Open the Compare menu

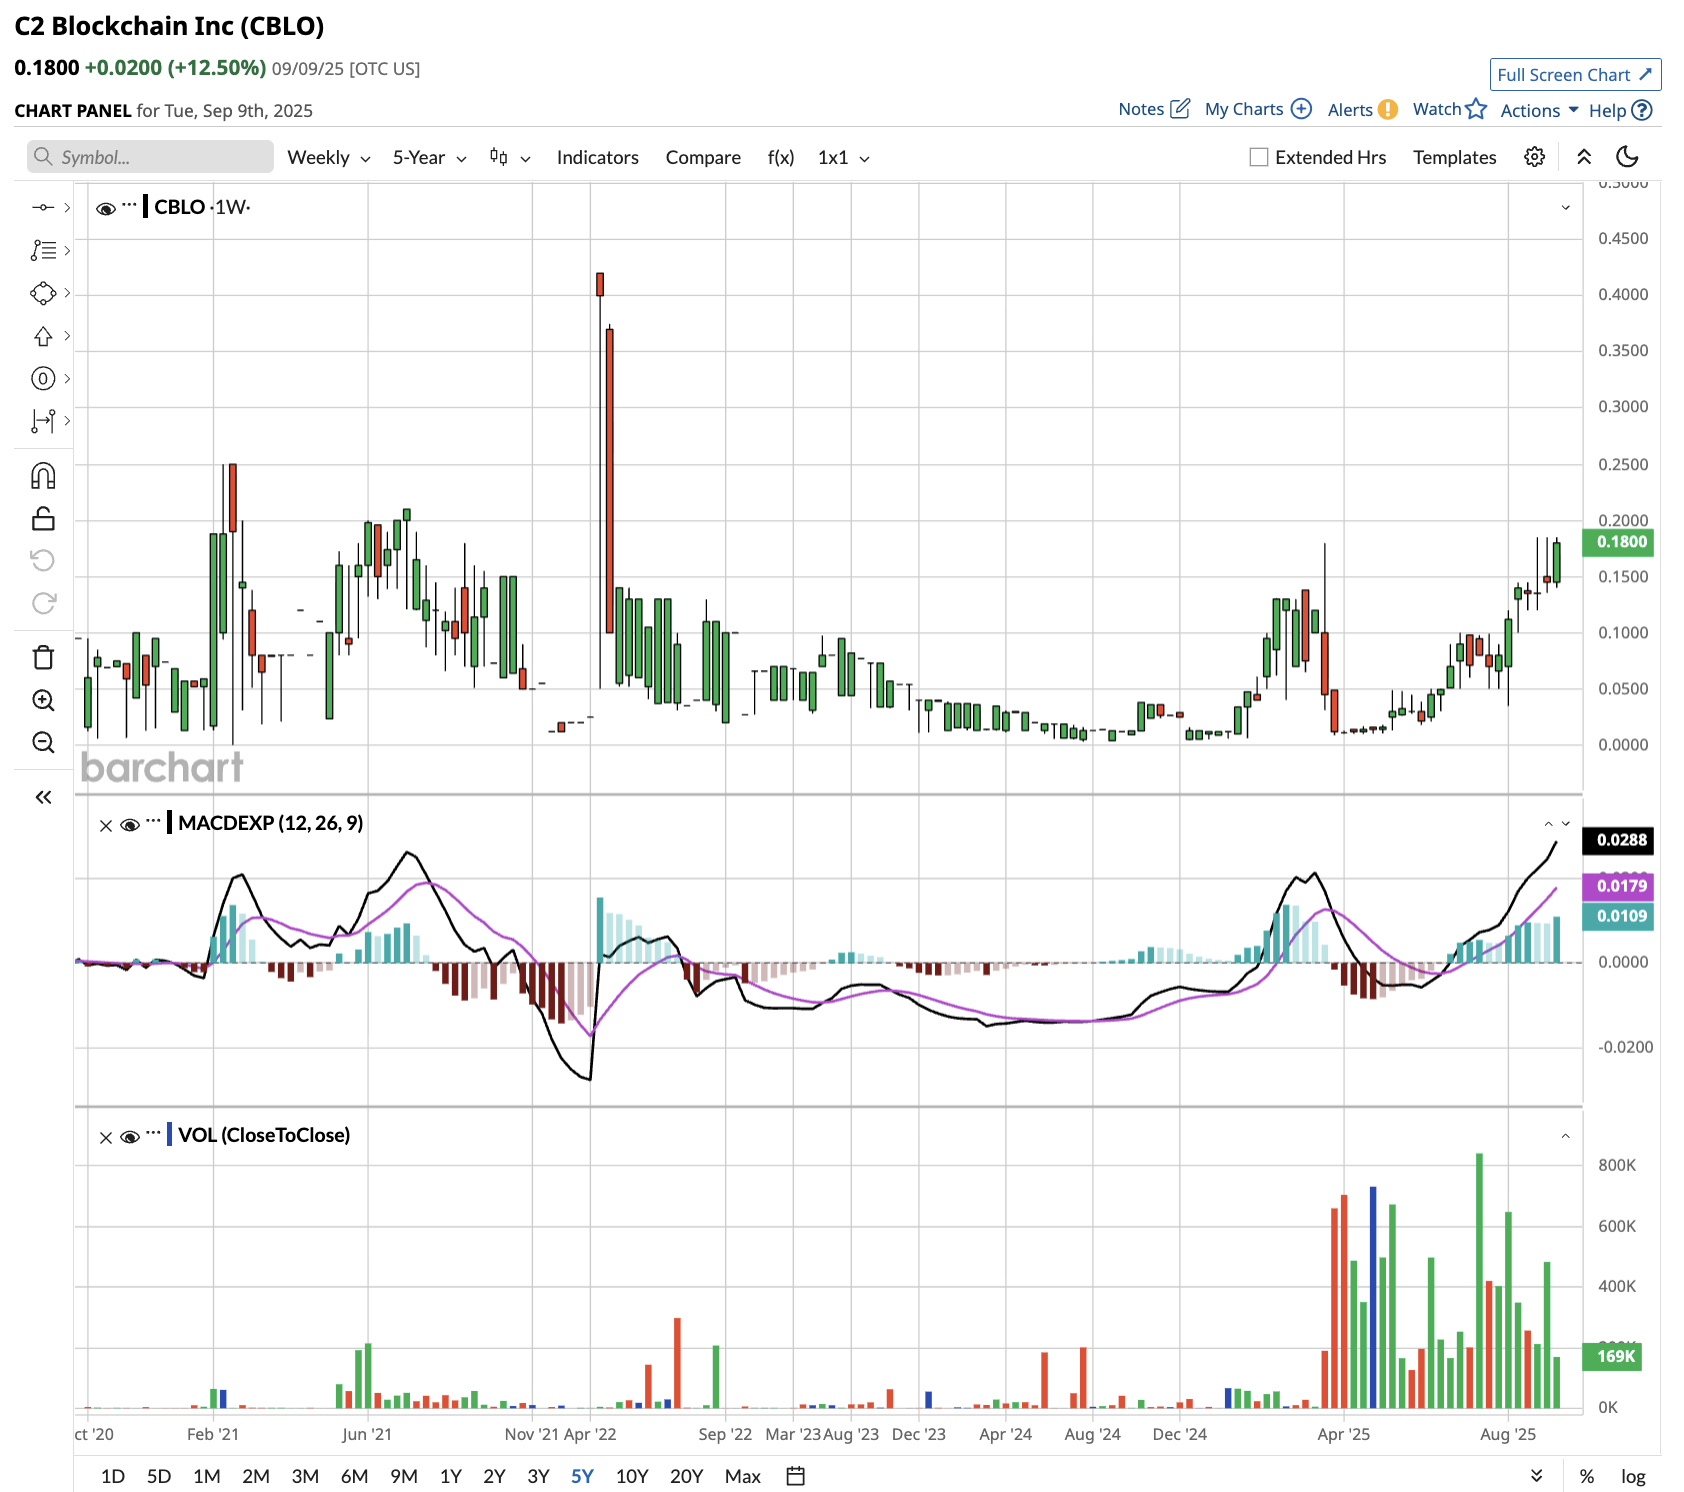coord(703,157)
